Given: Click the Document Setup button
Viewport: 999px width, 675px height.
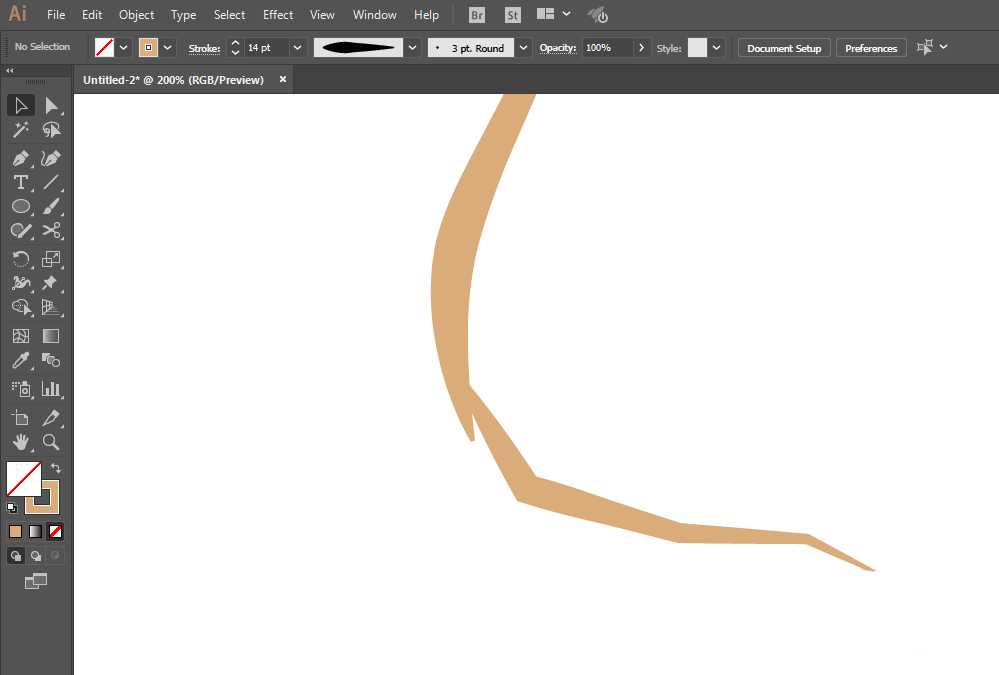Looking at the screenshot, I should (x=783, y=48).
